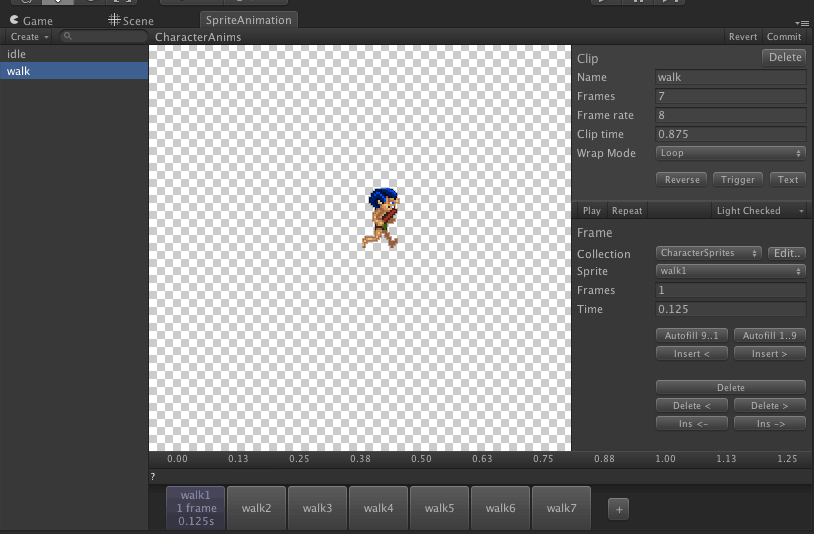Select the walk1 frame in timeline

[196, 508]
